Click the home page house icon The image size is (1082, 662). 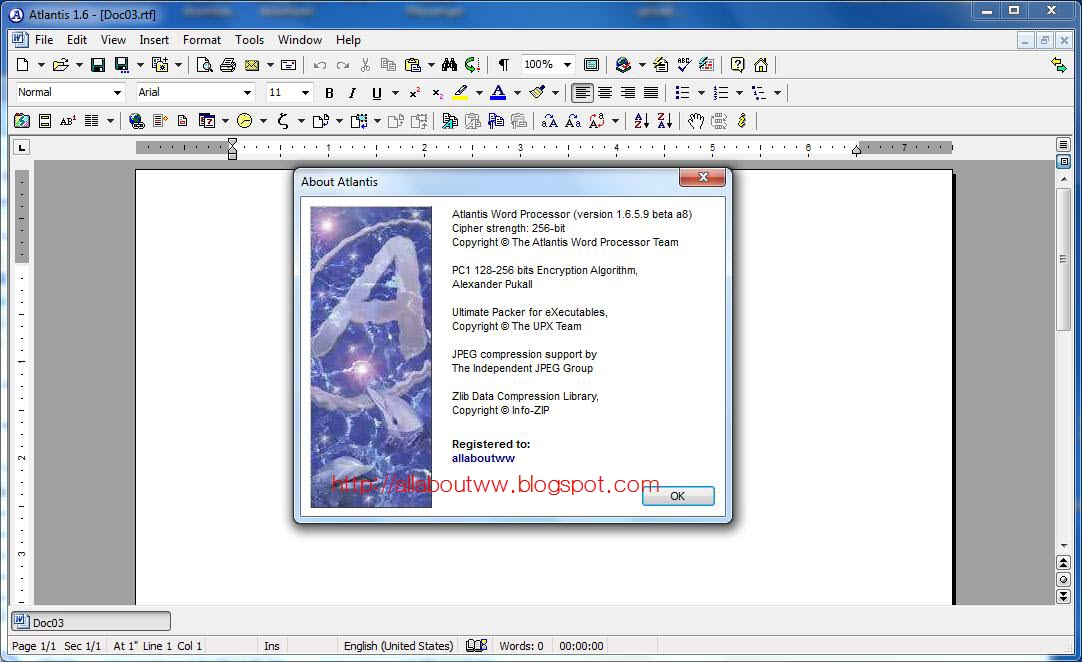click(x=760, y=65)
